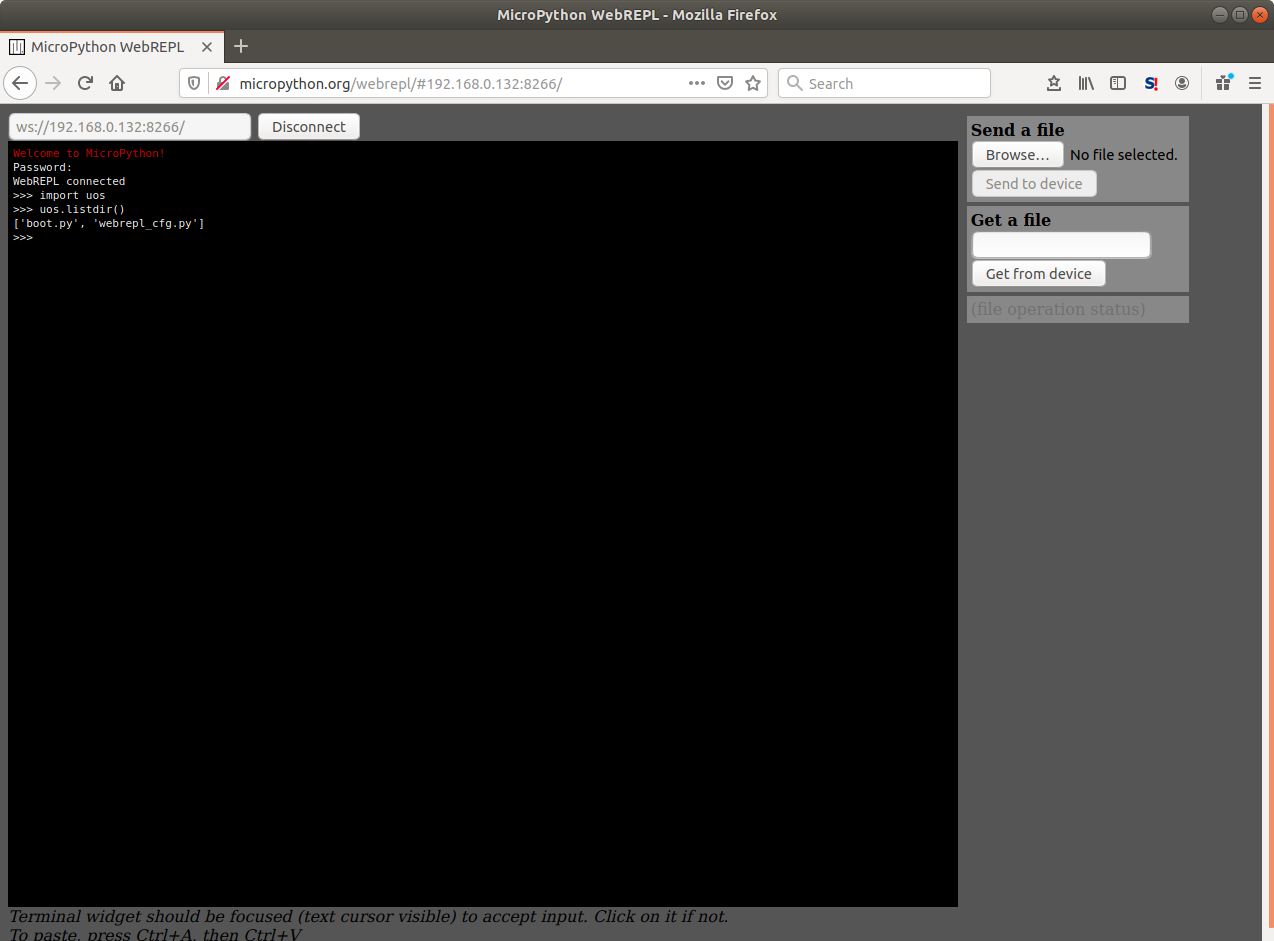Open the page actions three-dot menu
The image size is (1274, 941).
click(x=697, y=83)
